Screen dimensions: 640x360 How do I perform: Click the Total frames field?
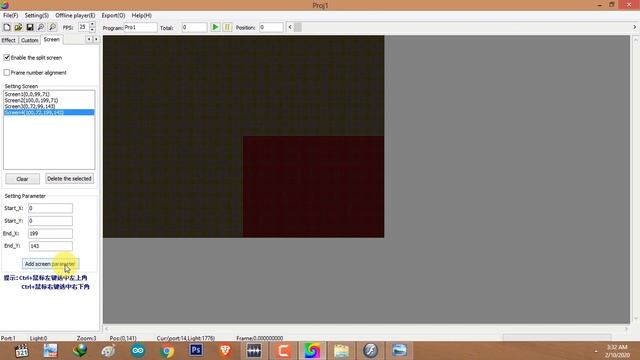(x=194, y=27)
